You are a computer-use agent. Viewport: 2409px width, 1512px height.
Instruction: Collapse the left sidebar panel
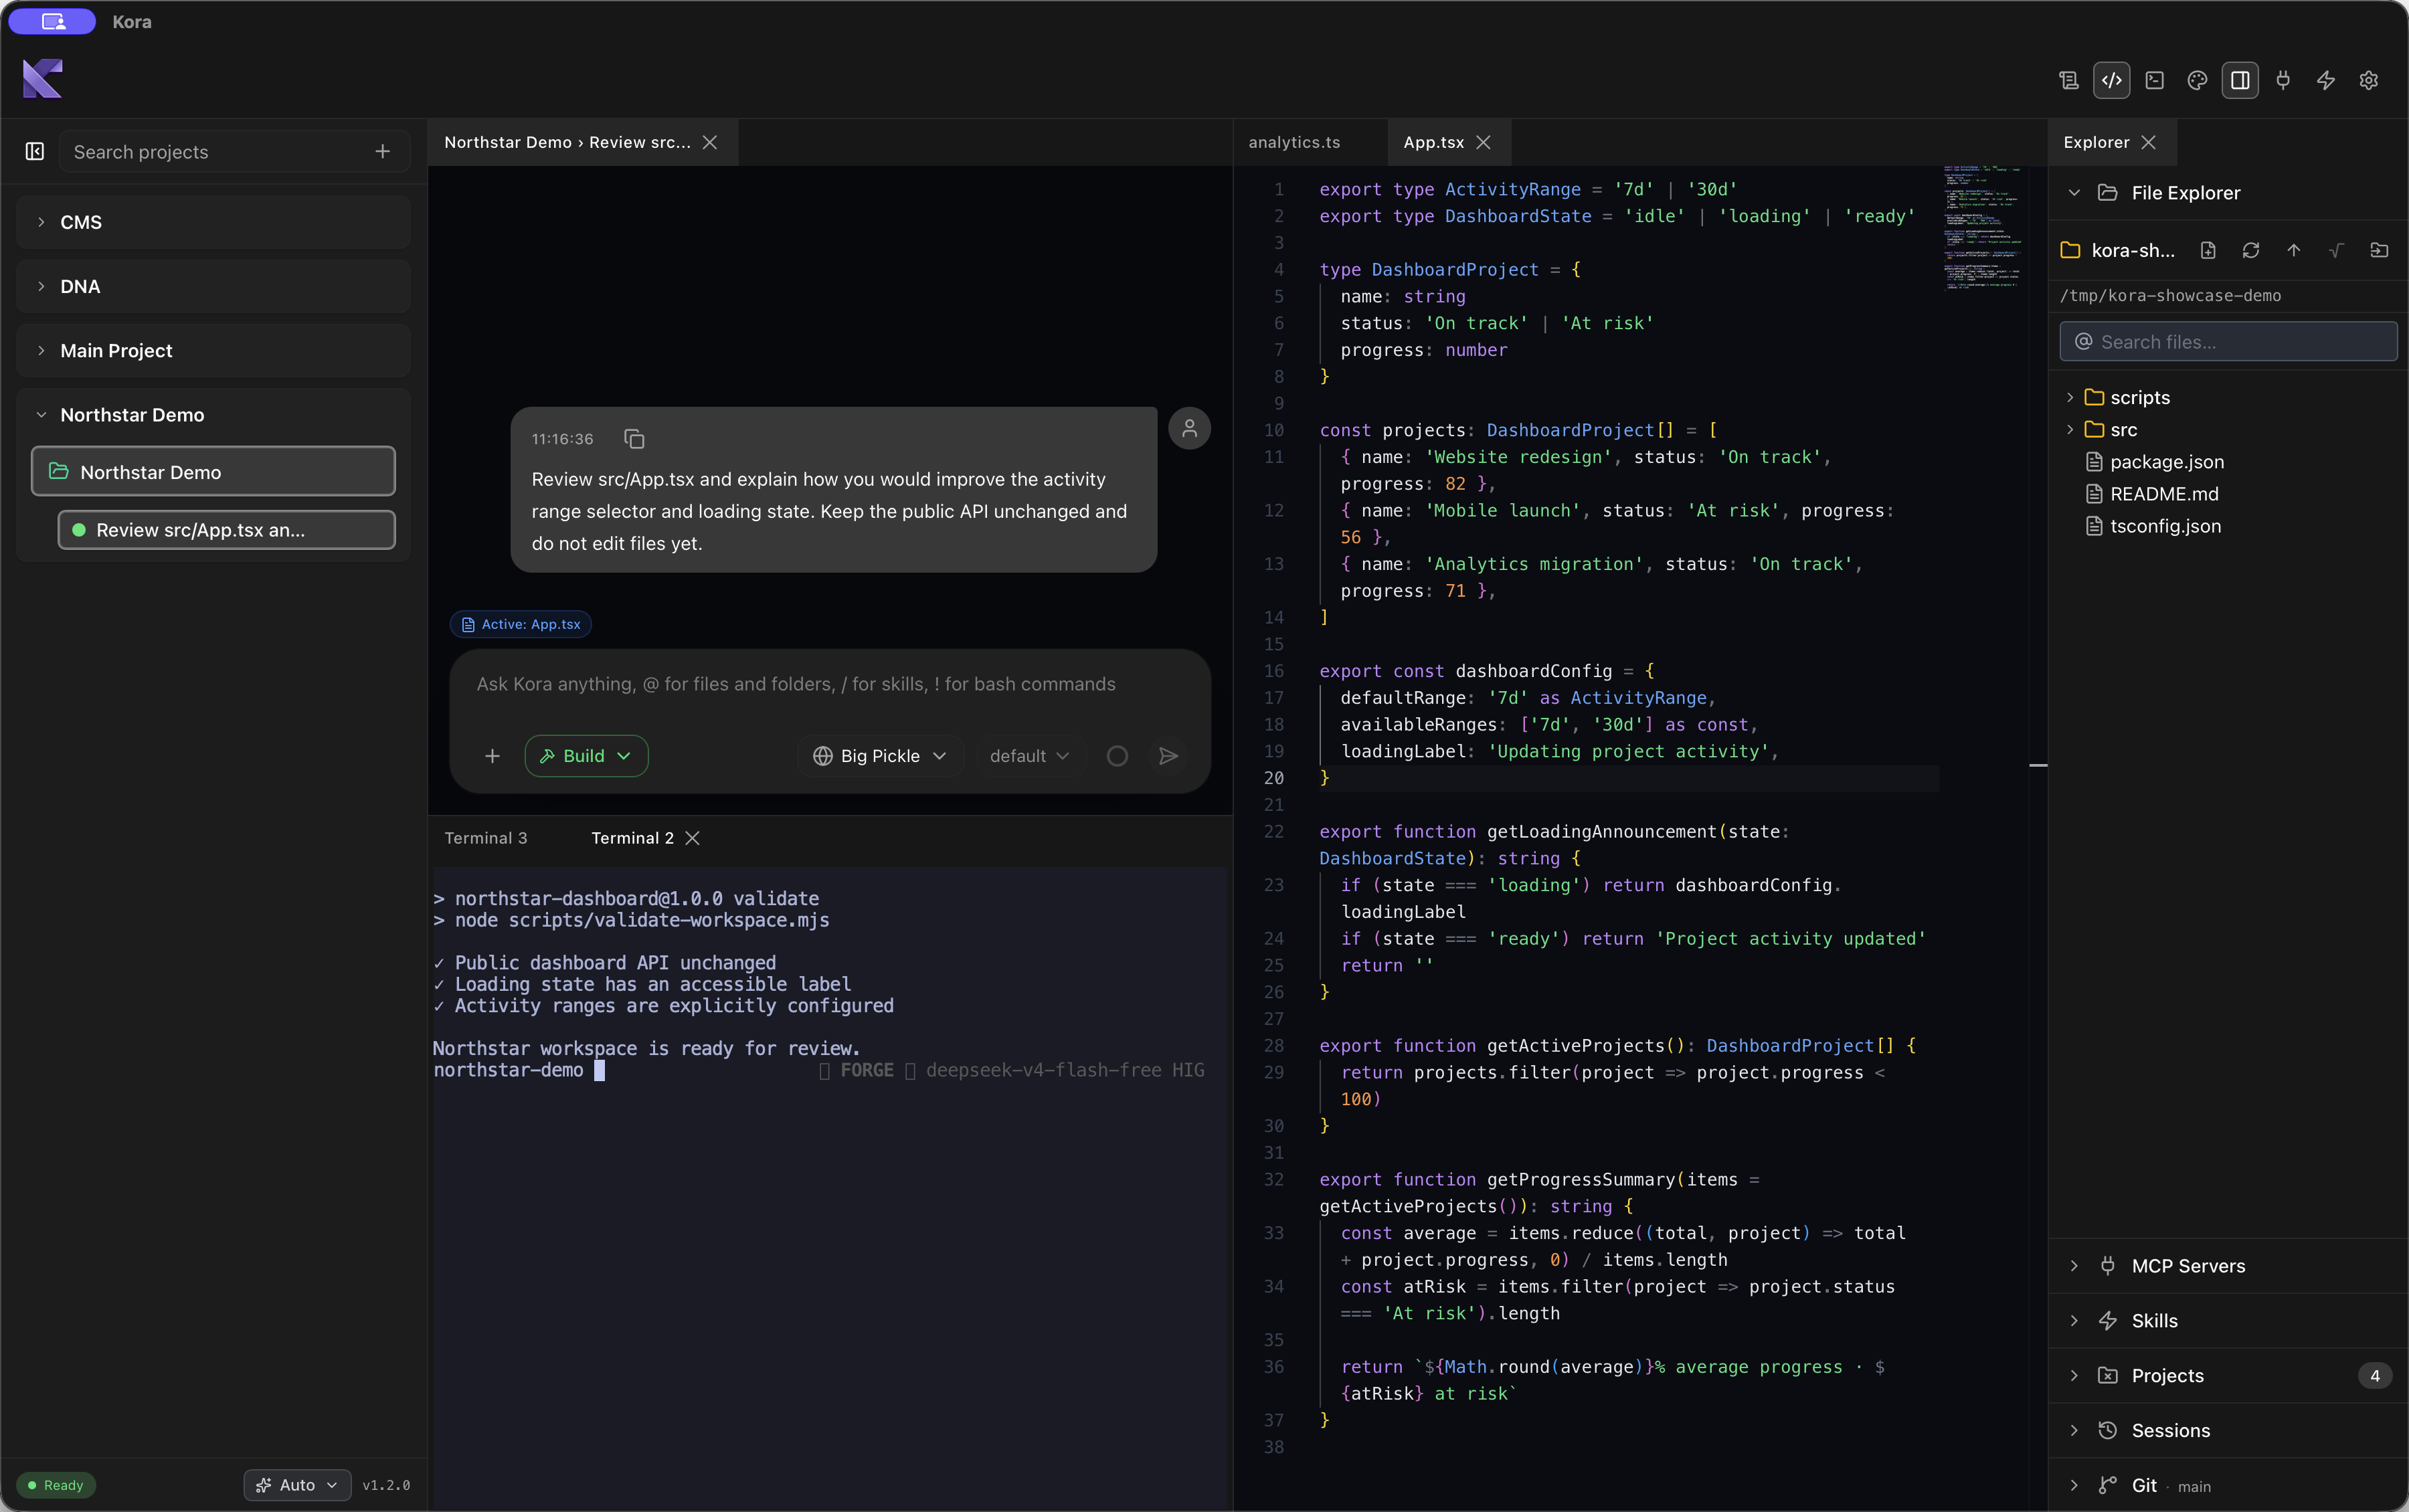[x=35, y=151]
